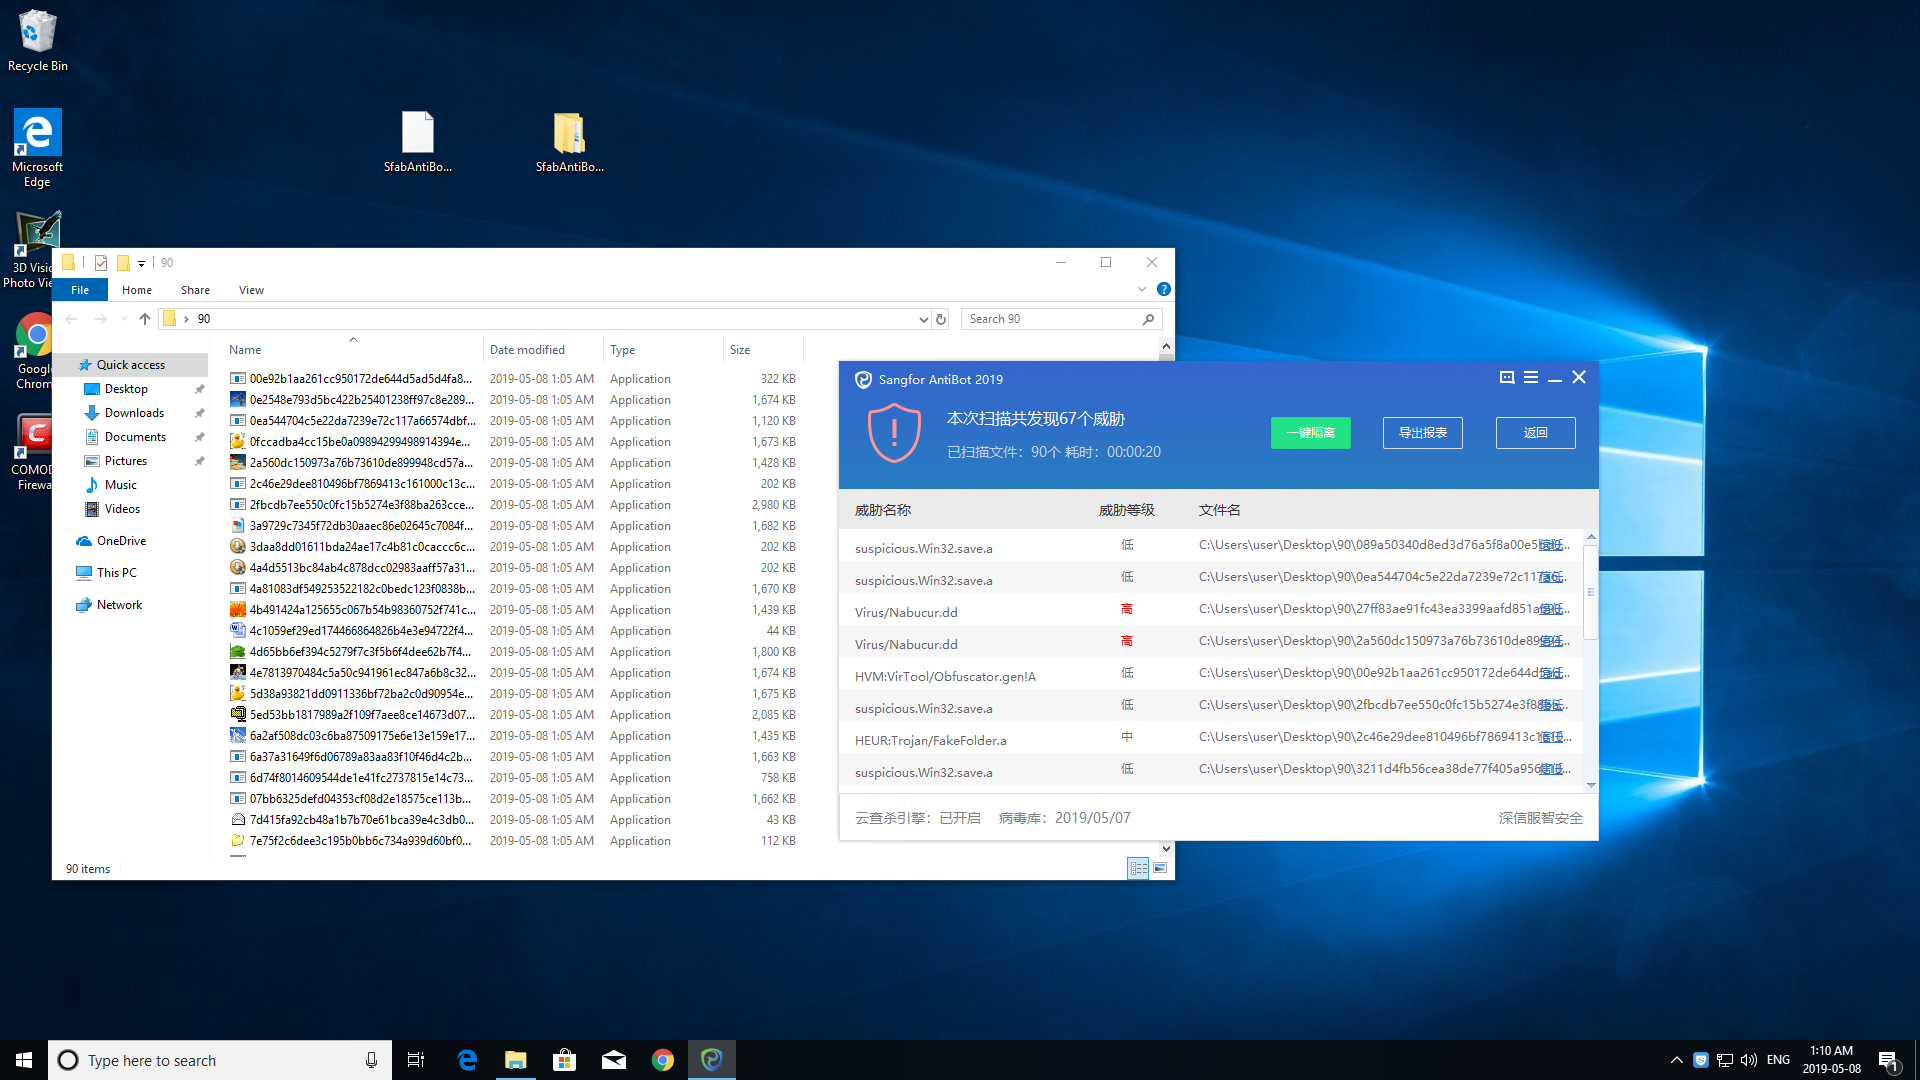Open the Customize Quick Access Toolbar dropdown
1920x1080 pixels.
pos(141,263)
